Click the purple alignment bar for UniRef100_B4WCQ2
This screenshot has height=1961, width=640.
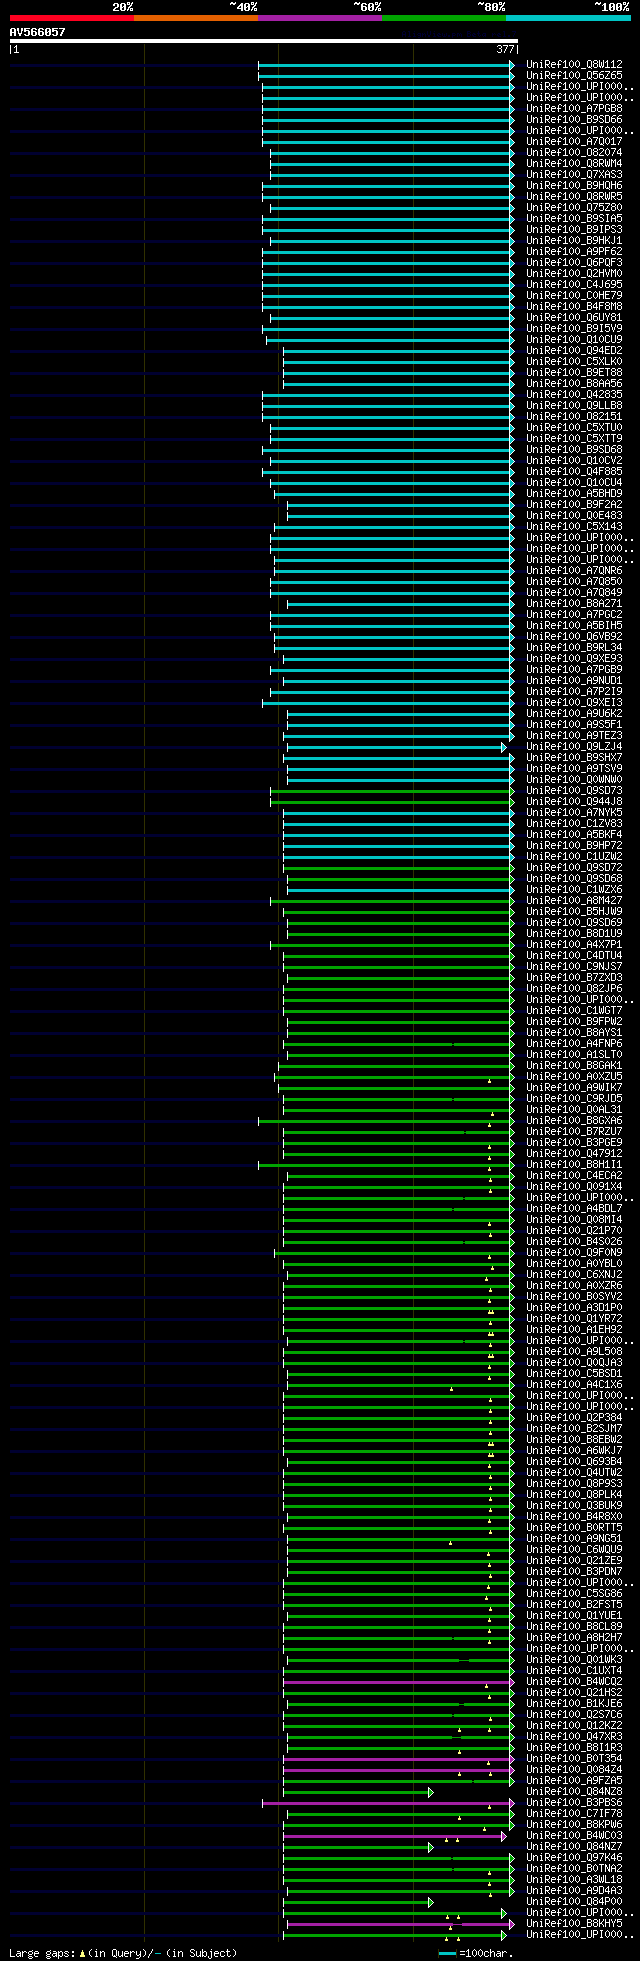(399, 1682)
